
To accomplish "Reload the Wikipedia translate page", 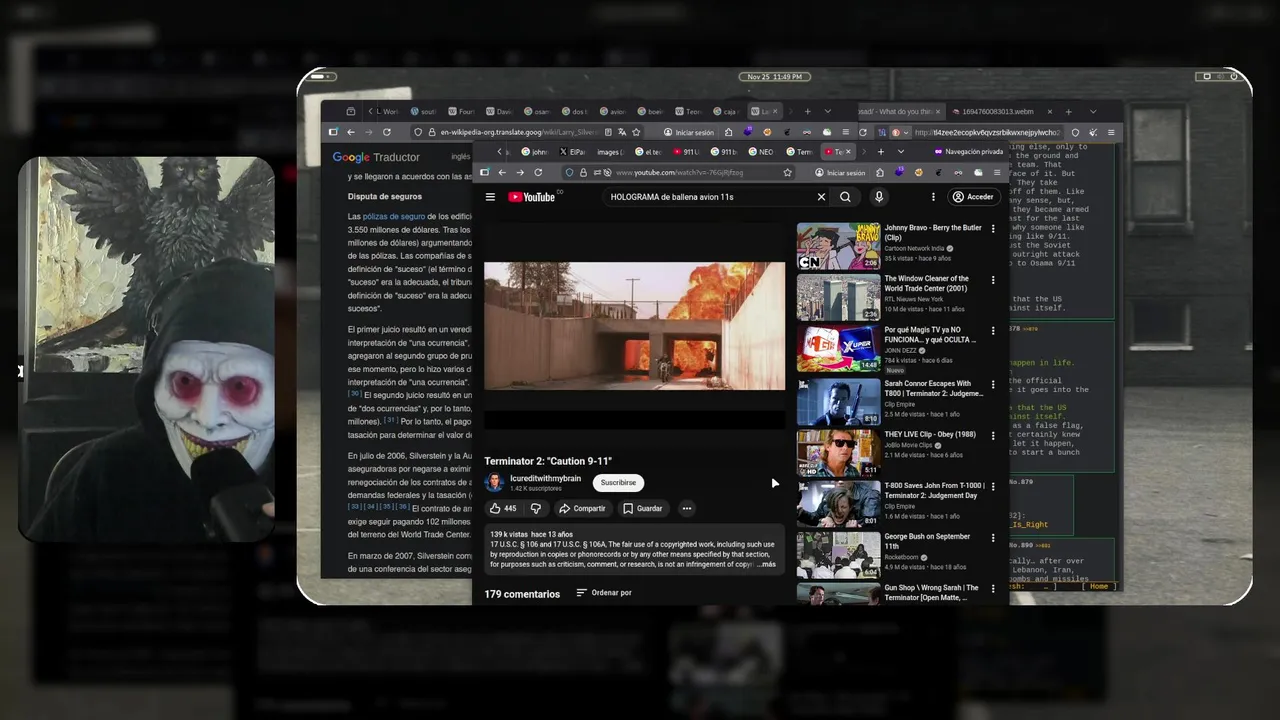I will [387, 132].
